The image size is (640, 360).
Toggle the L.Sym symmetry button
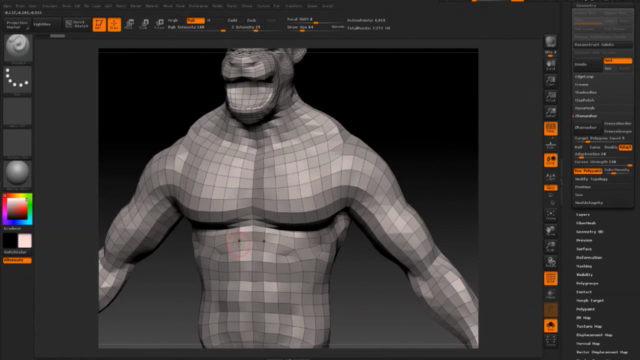coord(551,177)
